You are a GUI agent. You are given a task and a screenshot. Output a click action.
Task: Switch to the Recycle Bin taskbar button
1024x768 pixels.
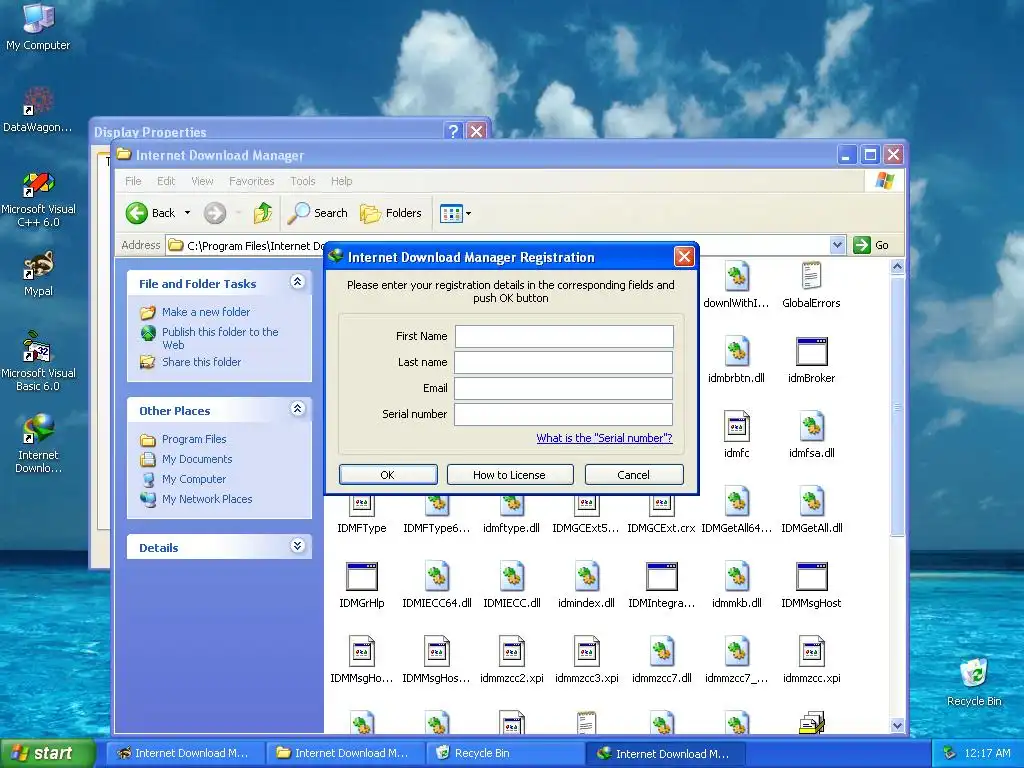pos(504,753)
